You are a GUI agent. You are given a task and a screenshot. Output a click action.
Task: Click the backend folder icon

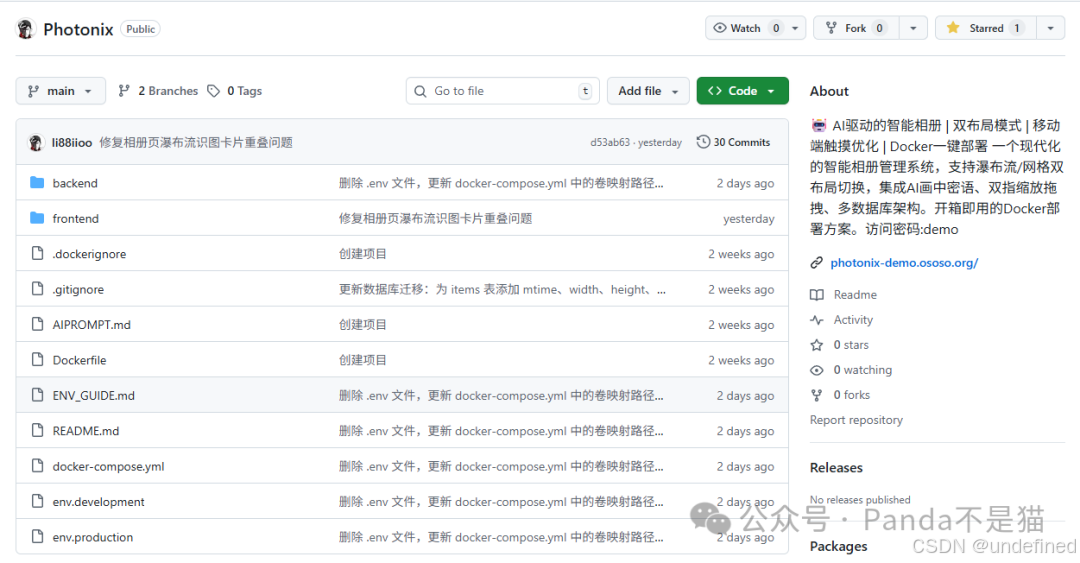37,183
